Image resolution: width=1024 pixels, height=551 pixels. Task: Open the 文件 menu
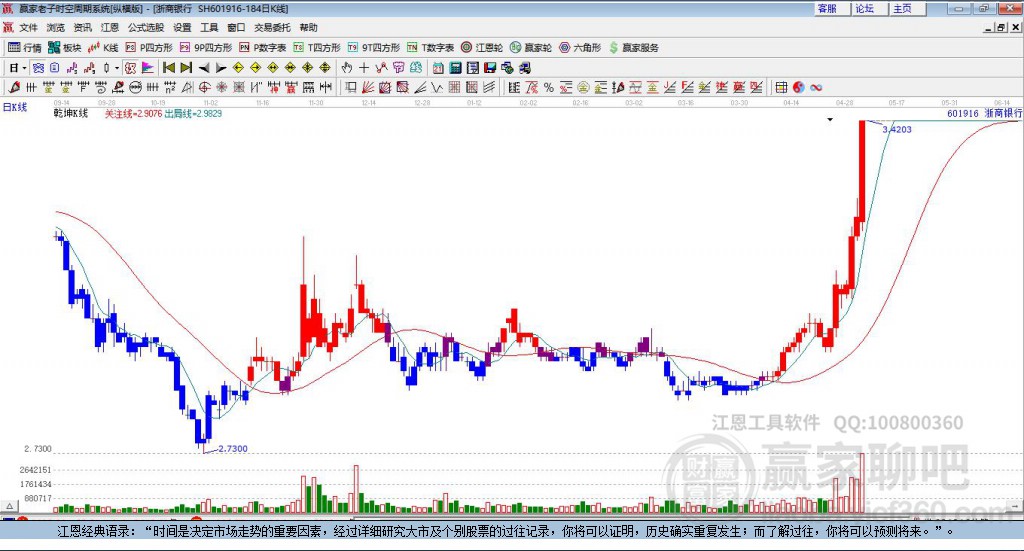pyautogui.click(x=28, y=27)
